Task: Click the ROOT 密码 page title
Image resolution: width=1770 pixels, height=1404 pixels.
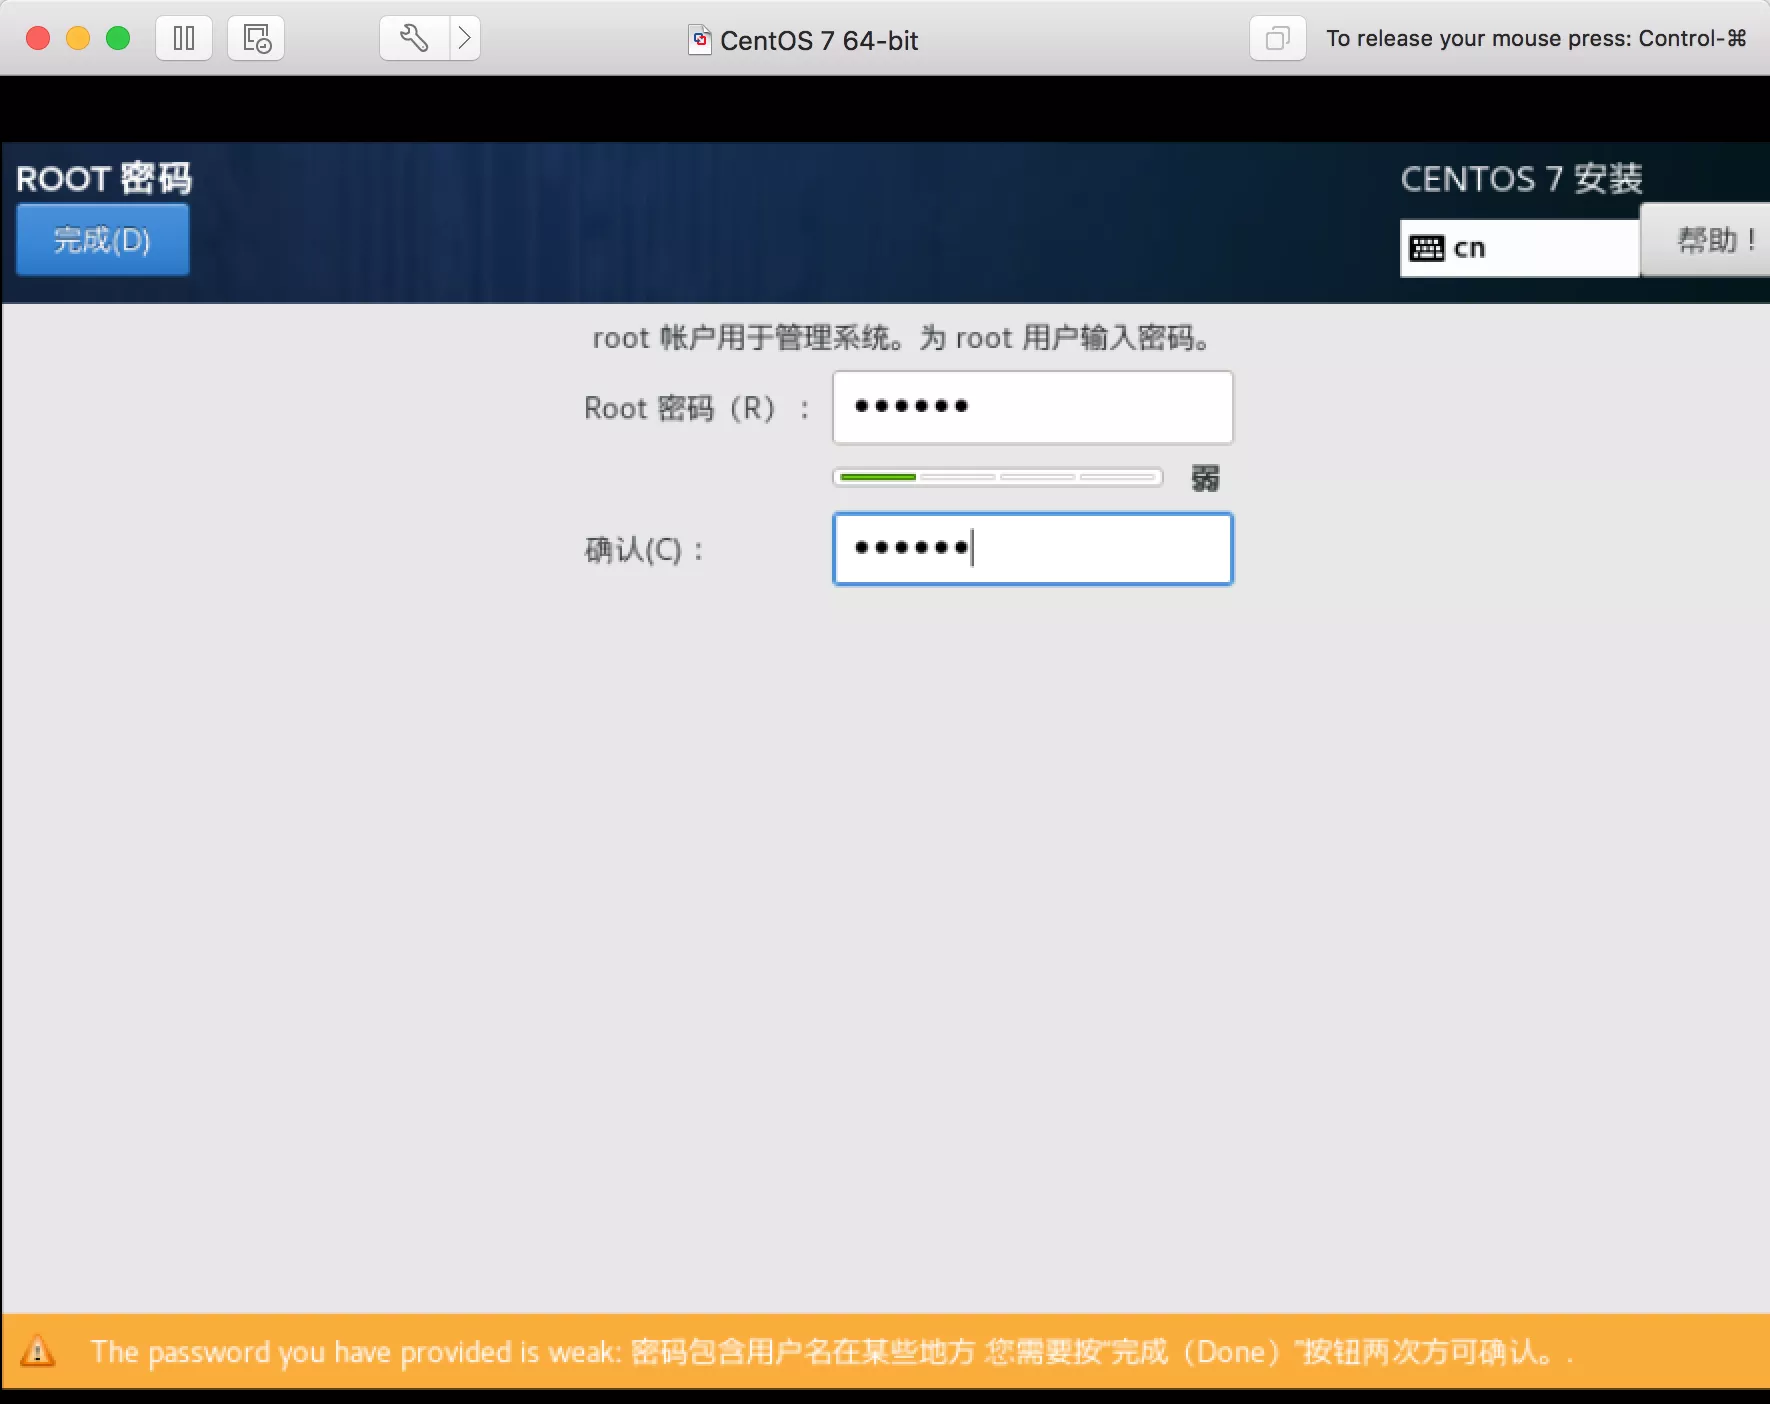Action: pyautogui.click(x=104, y=178)
